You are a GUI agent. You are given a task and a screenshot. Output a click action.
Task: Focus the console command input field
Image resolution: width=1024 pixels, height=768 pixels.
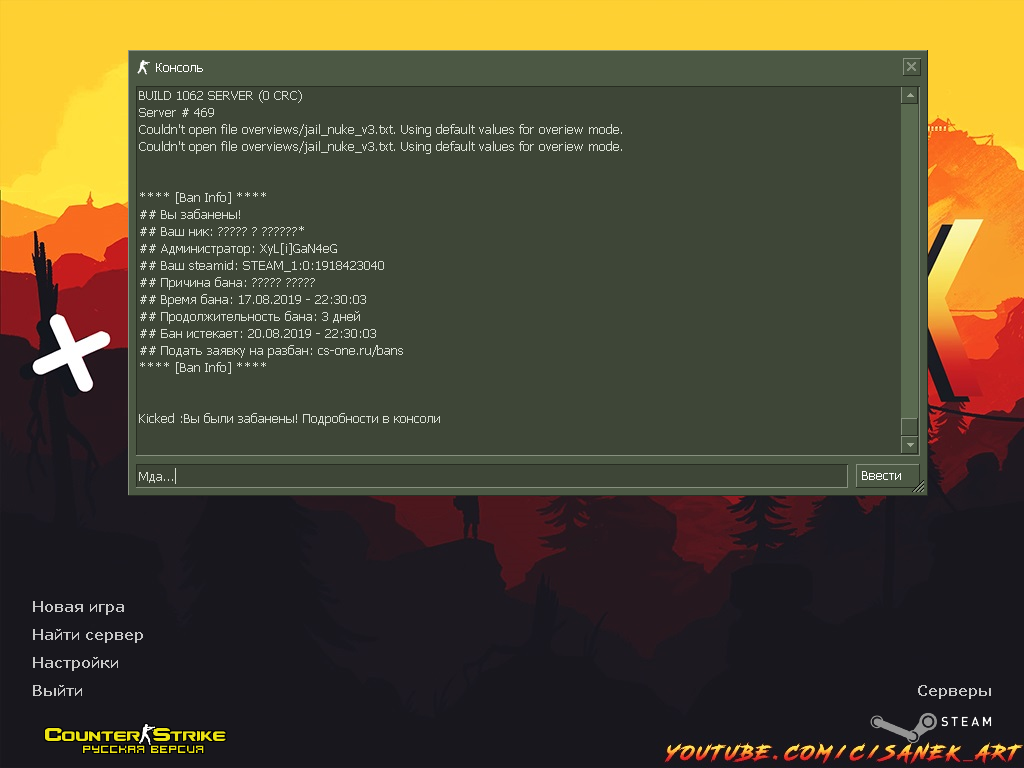491,476
